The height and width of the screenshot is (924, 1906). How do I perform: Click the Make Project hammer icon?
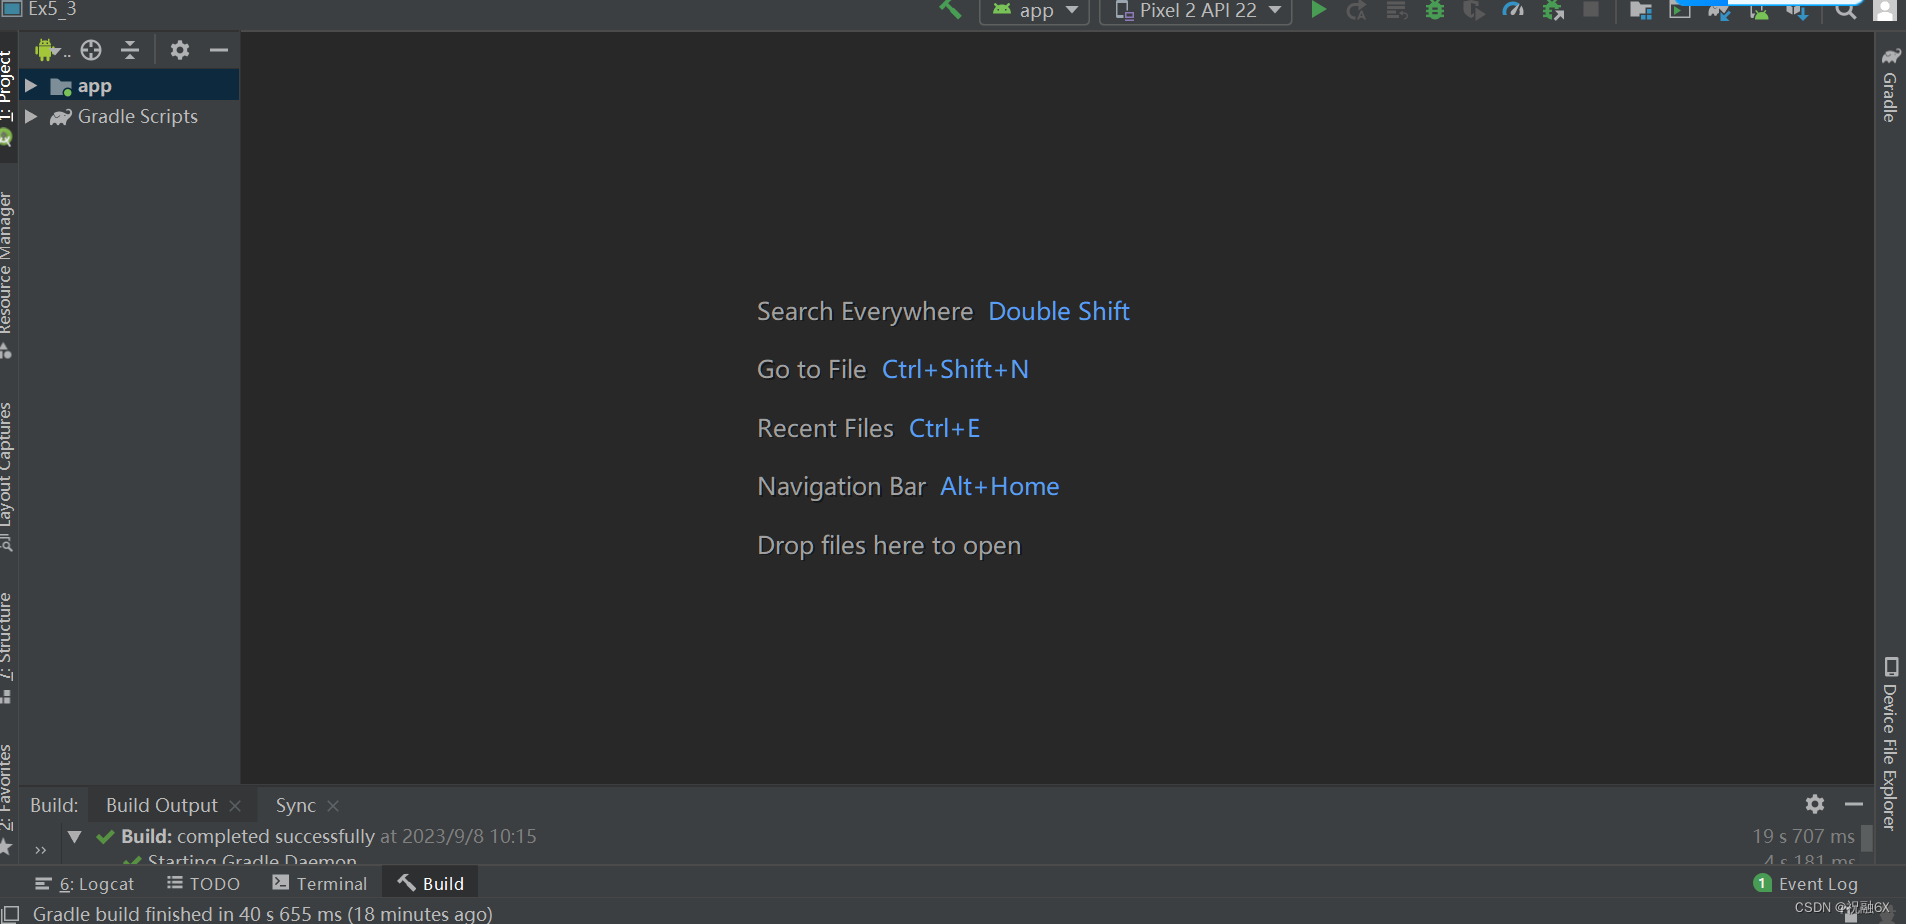(949, 10)
